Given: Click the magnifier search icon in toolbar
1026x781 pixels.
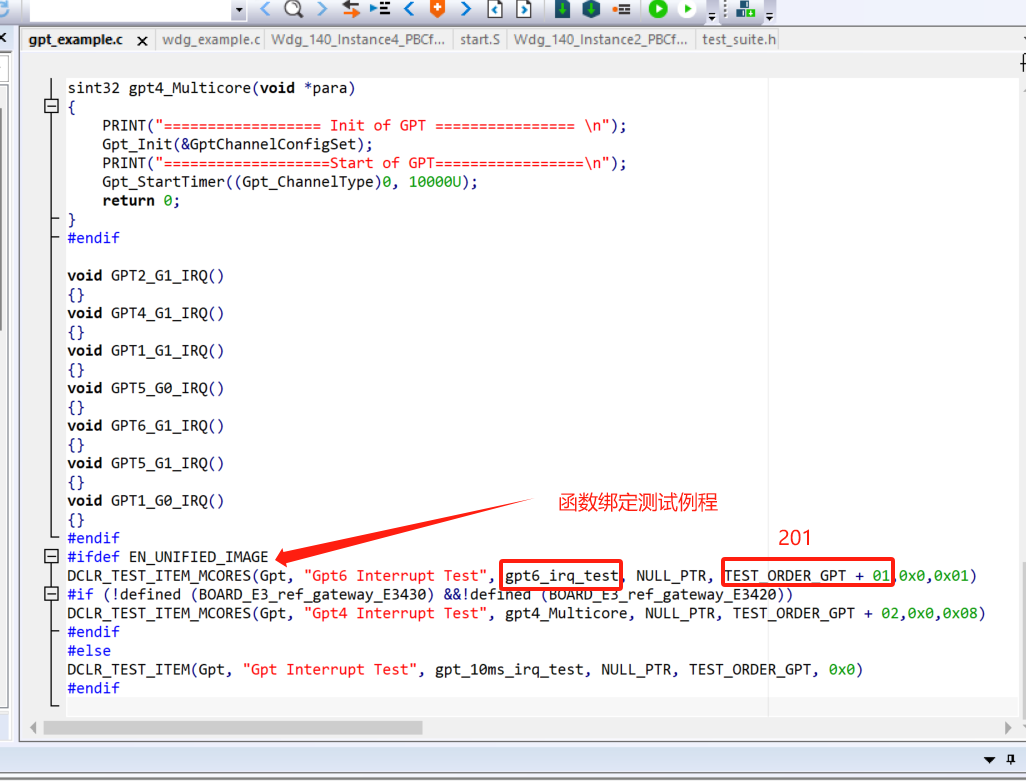Looking at the screenshot, I should click(x=293, y=9).
